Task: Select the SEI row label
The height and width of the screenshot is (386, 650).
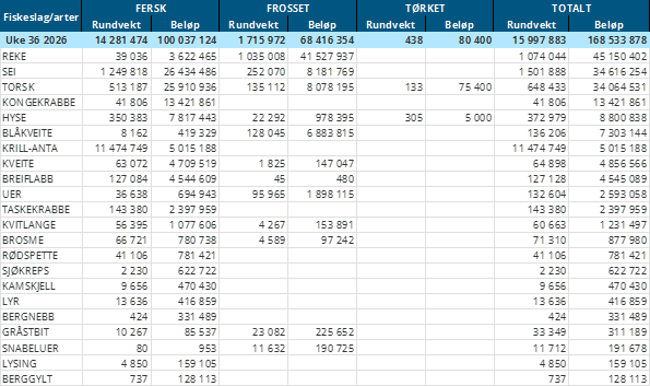Action: click(x=9, y=71)
